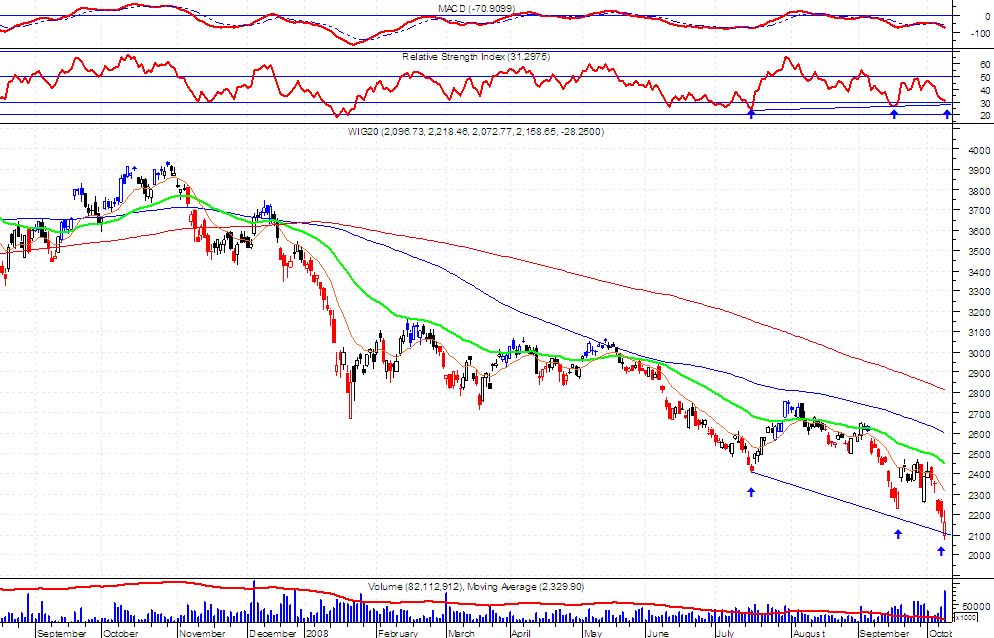Click the 3200 price axis label
This screenshot has width=994, height=638.
[979, 313]
